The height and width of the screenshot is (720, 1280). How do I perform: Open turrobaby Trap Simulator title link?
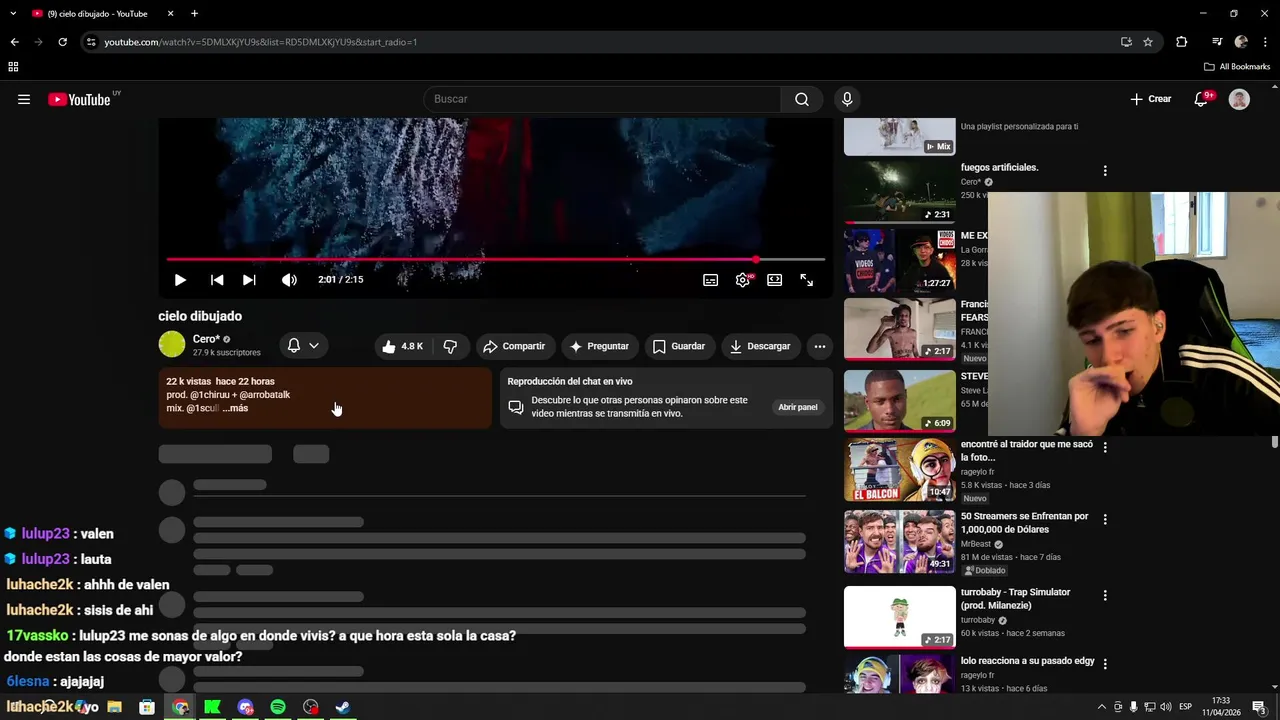click(1015, 598)
